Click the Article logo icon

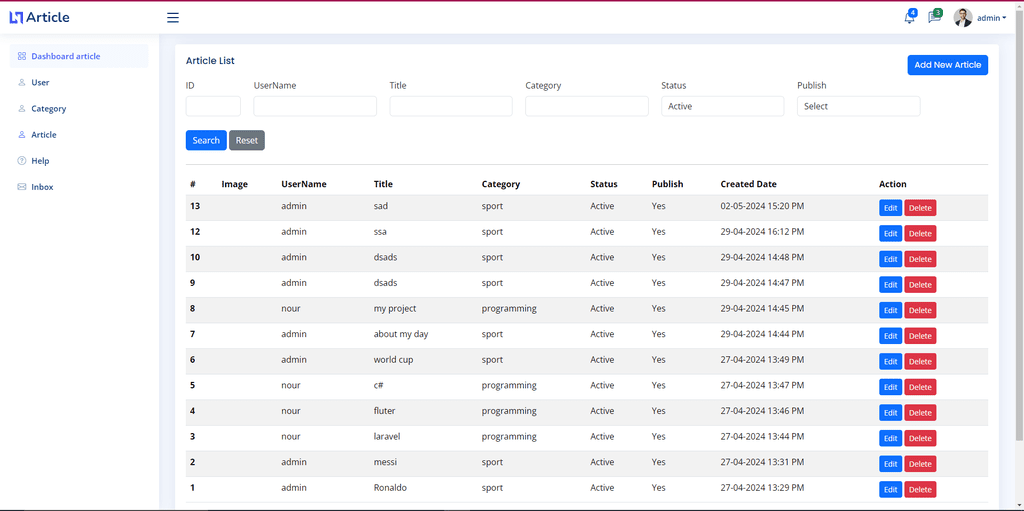(x=16, y=18)
